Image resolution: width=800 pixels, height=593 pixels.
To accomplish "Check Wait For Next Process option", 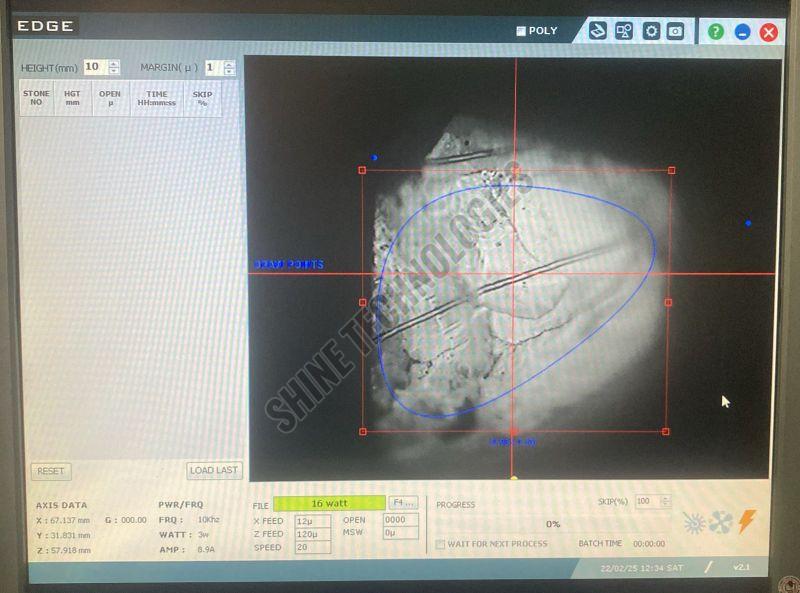I will coord(440,544).
